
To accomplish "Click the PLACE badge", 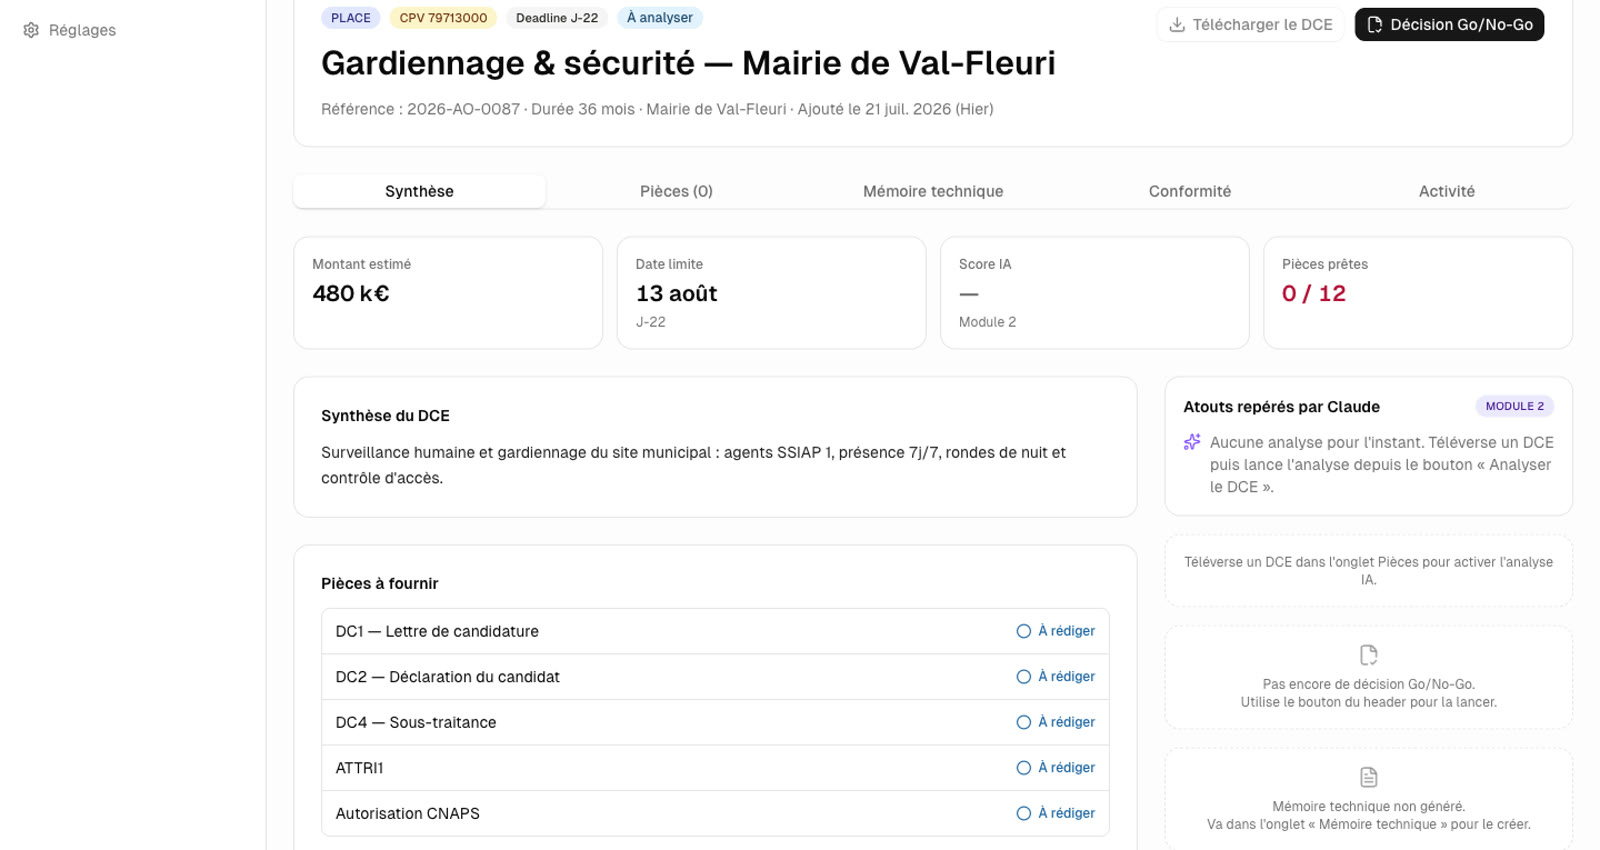I will [x=351, y=18].
